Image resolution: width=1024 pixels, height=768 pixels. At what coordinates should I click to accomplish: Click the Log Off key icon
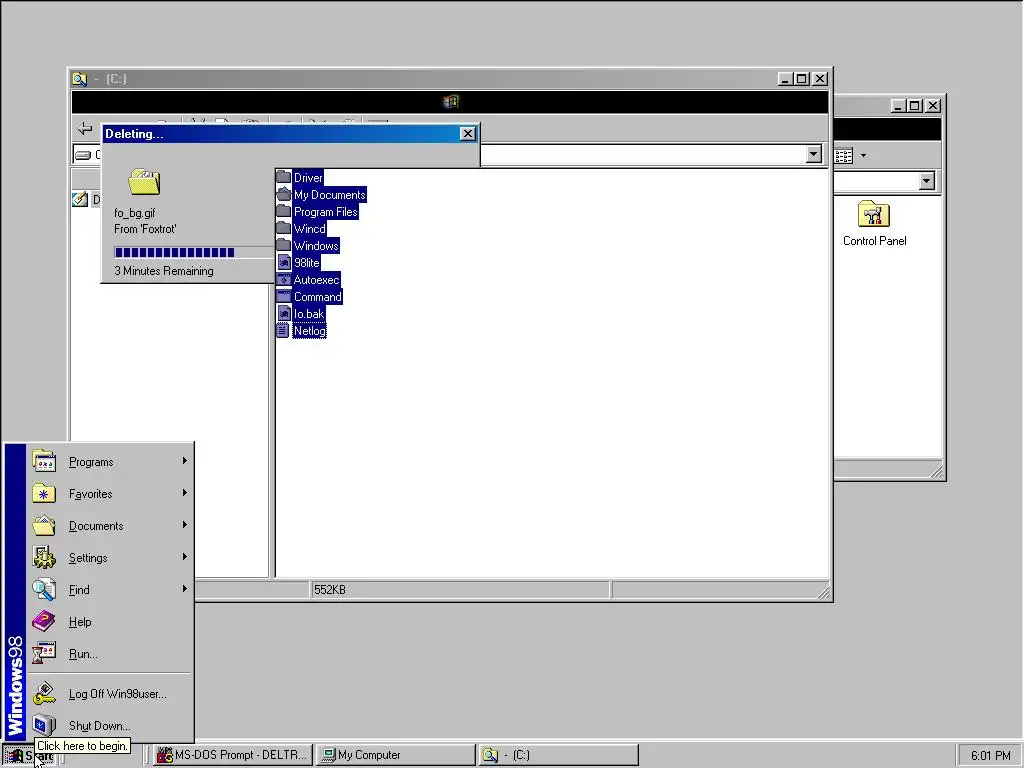pyautogui.click(x=44, y=693)
